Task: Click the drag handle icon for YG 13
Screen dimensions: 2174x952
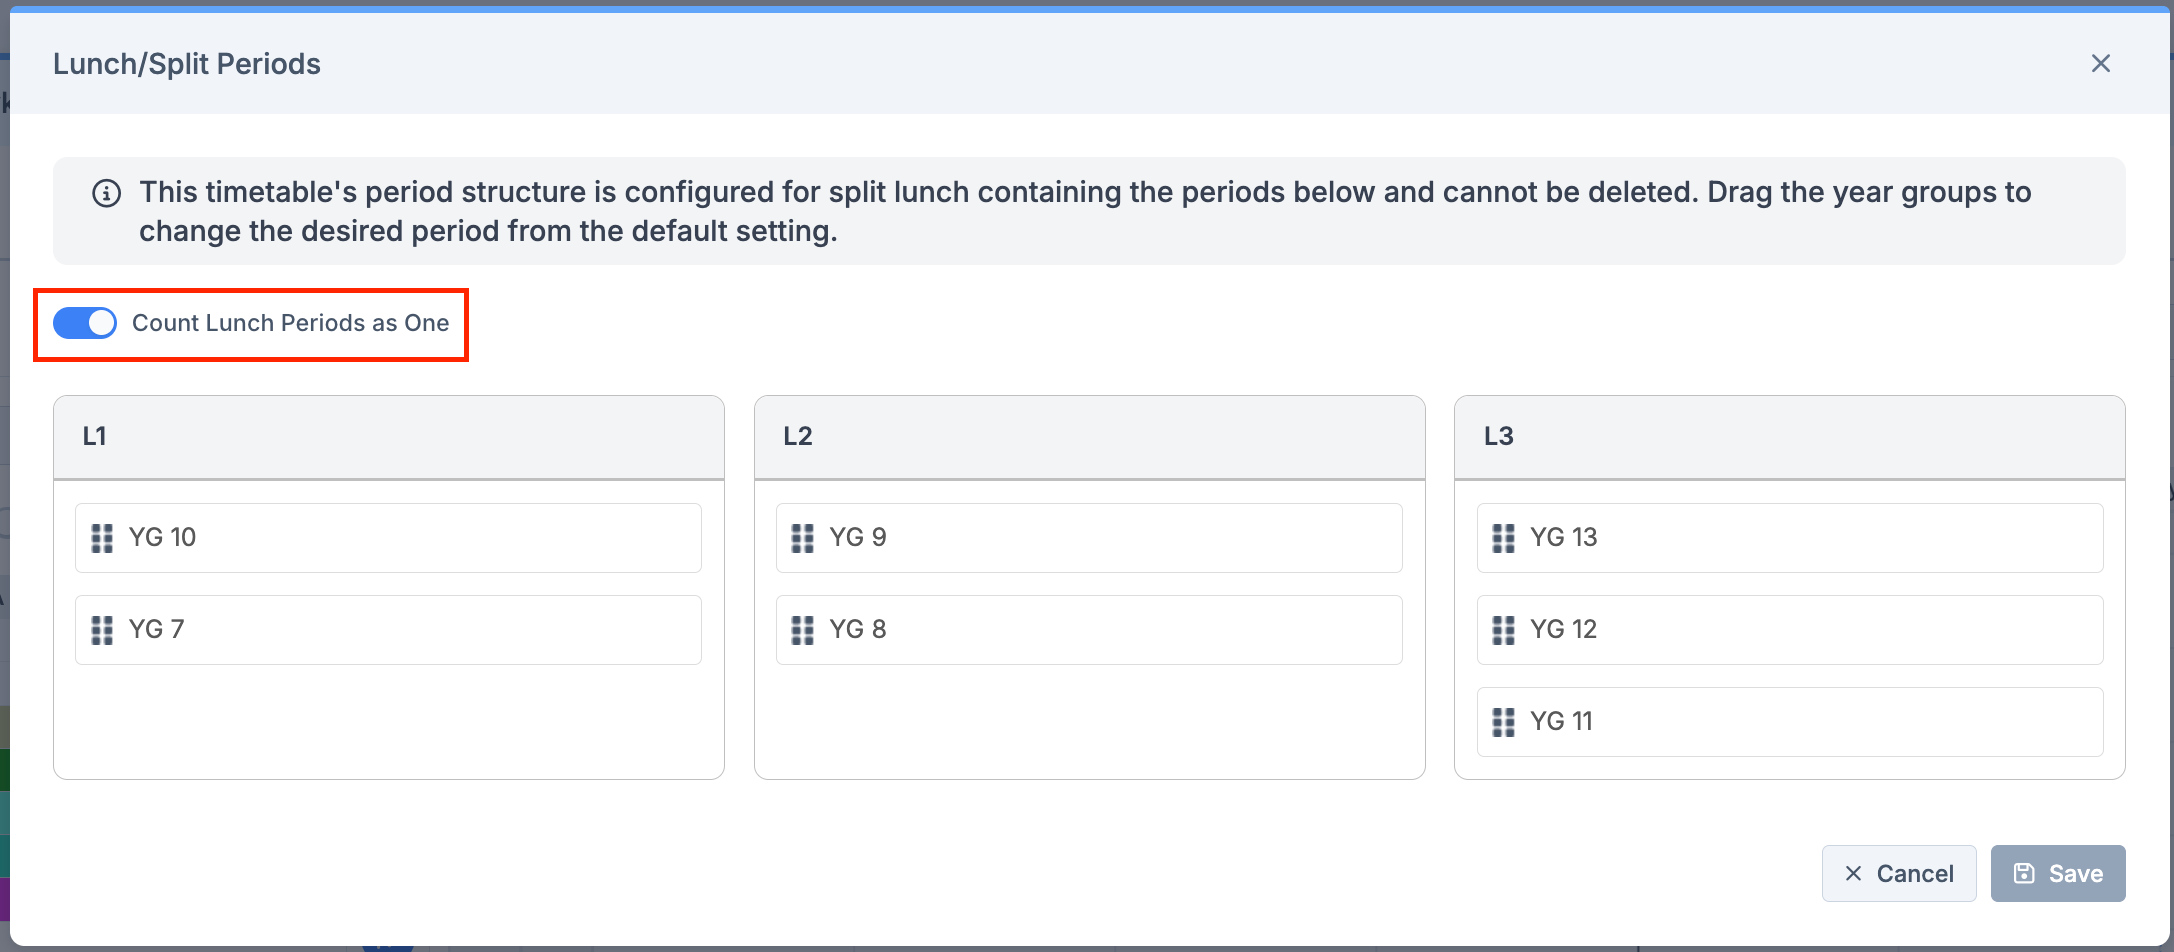Action: (x=1503, y=538)
